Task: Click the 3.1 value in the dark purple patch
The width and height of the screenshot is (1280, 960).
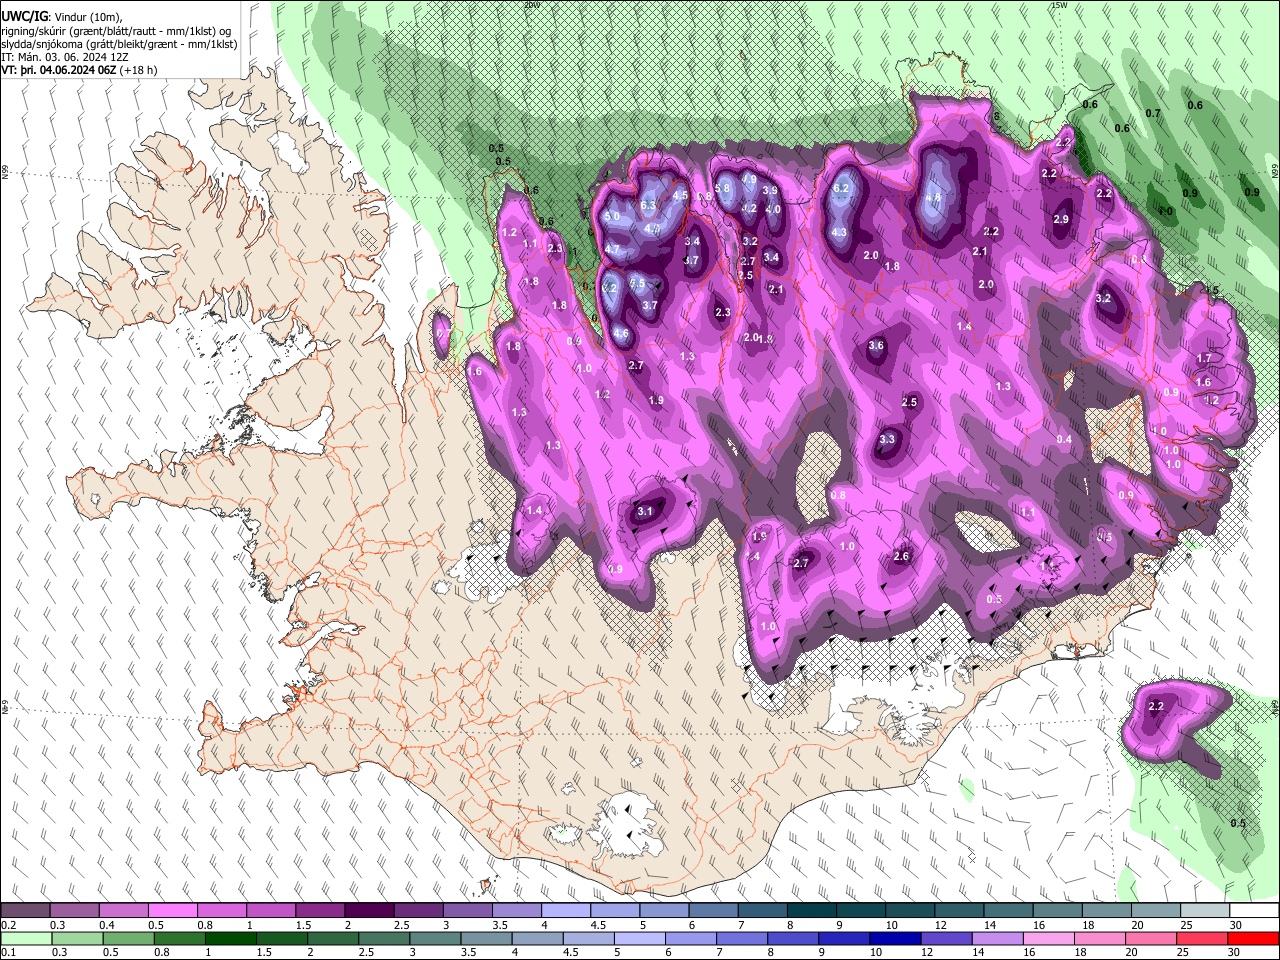Action: pos(645,511)
